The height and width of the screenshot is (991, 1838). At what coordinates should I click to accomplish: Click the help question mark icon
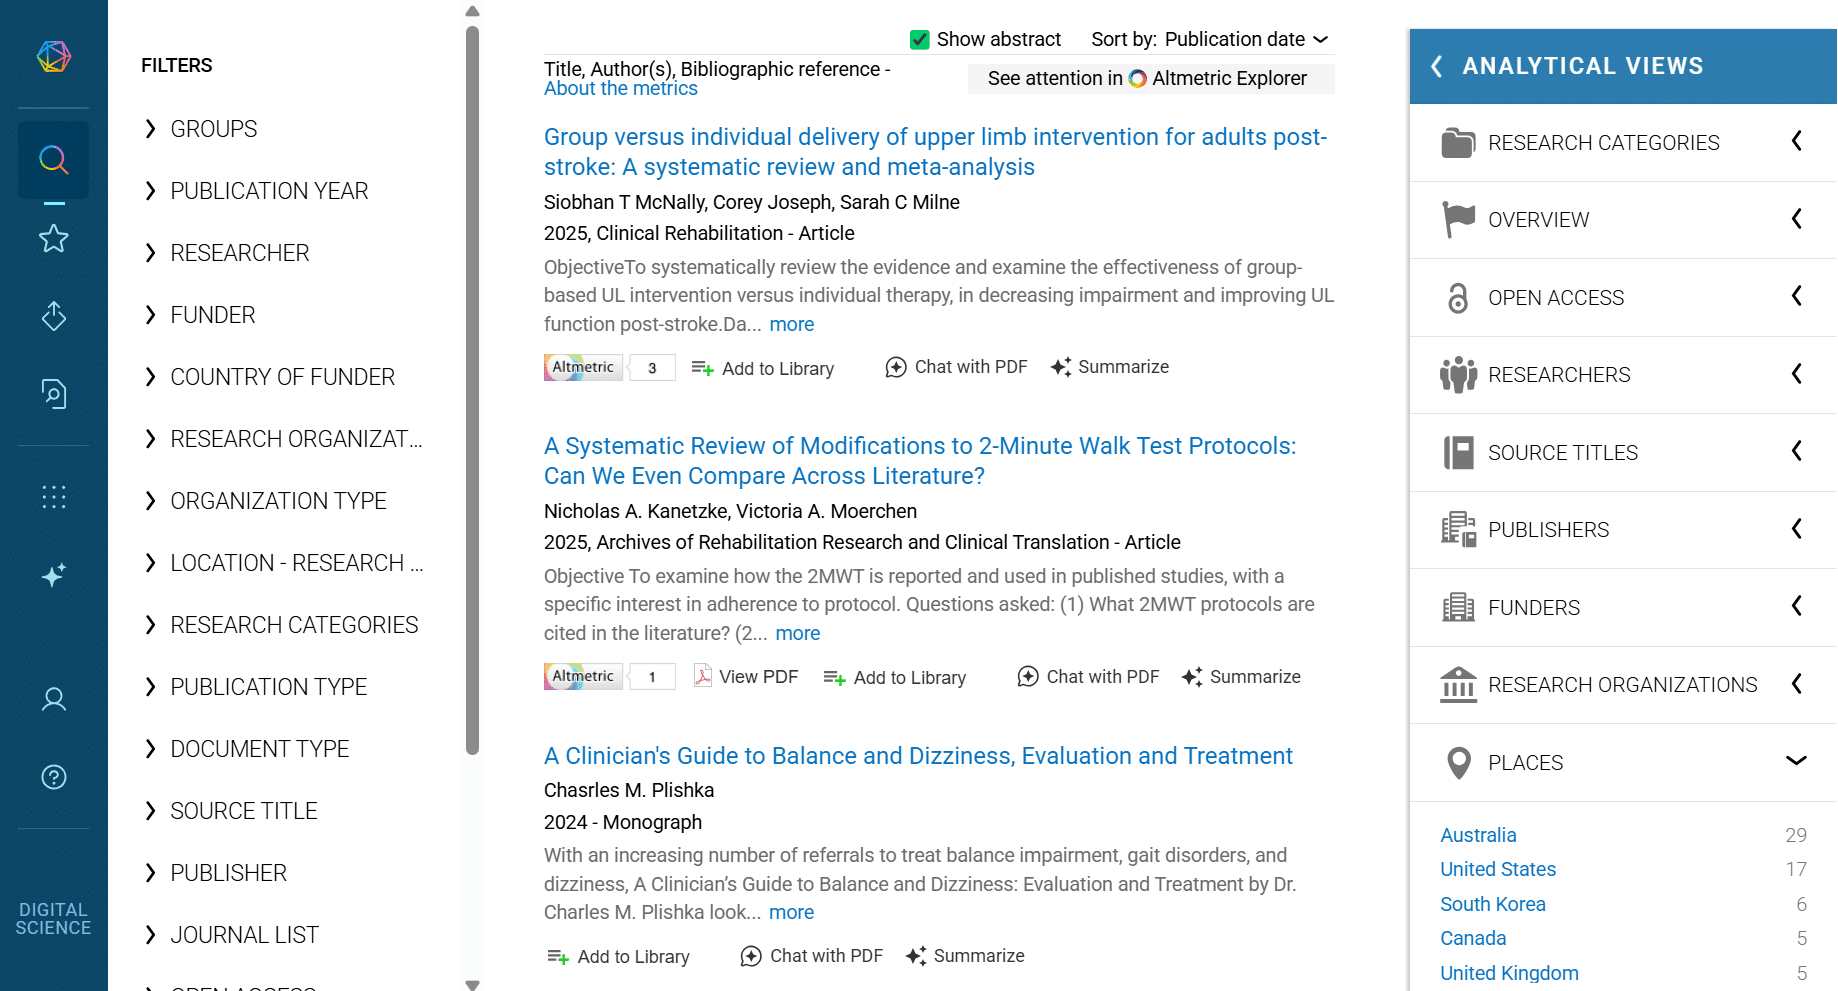coord(54,777)
